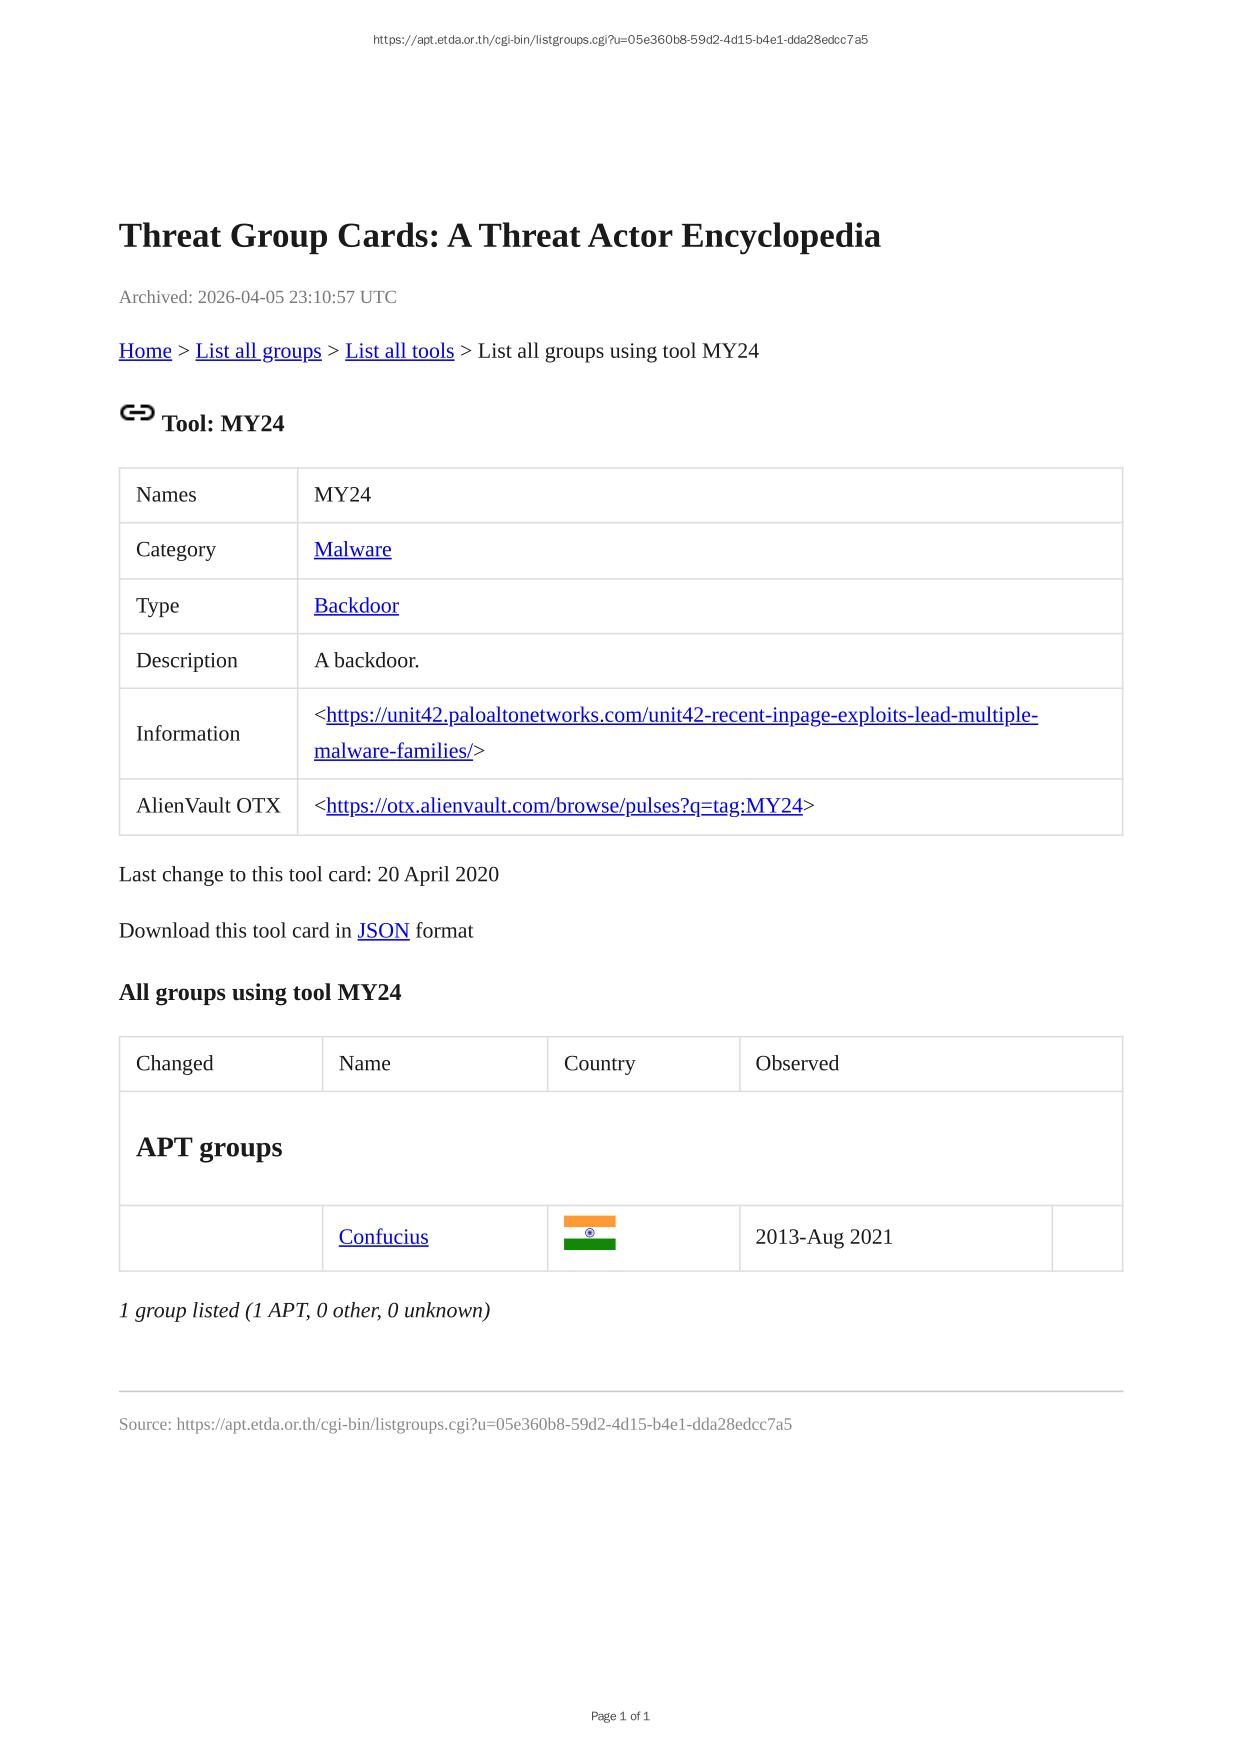Click the Changed column header
Screen dimensions: 1242x1756
(174, 1064)
